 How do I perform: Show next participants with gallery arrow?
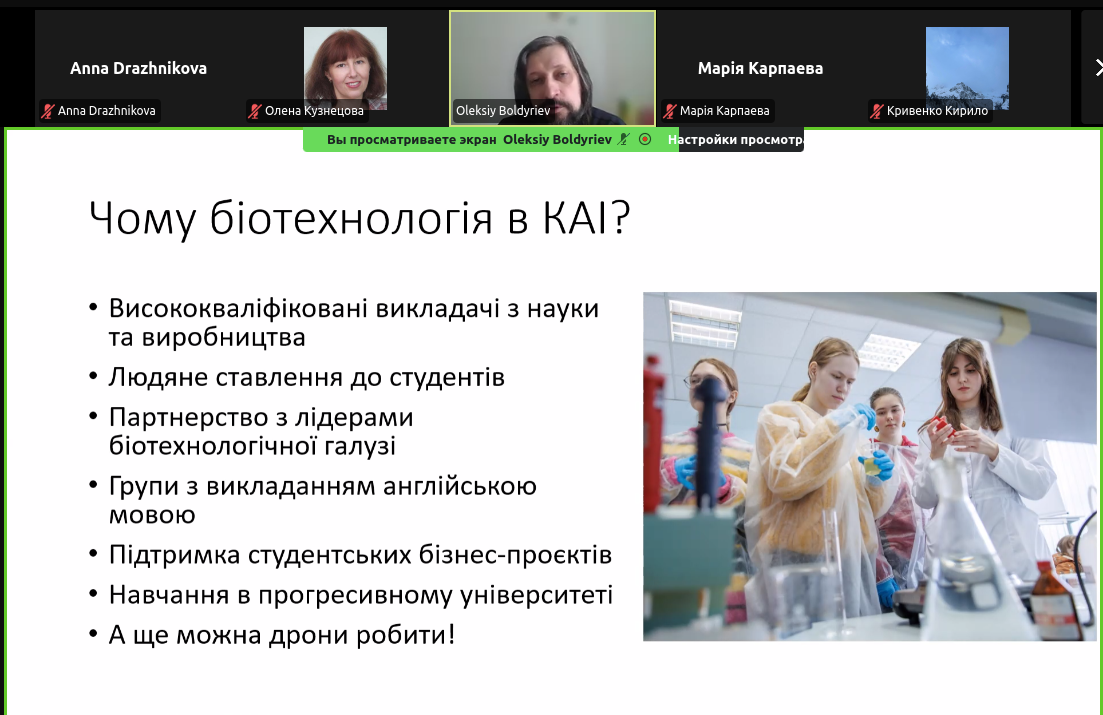[x=1098, y=68]
